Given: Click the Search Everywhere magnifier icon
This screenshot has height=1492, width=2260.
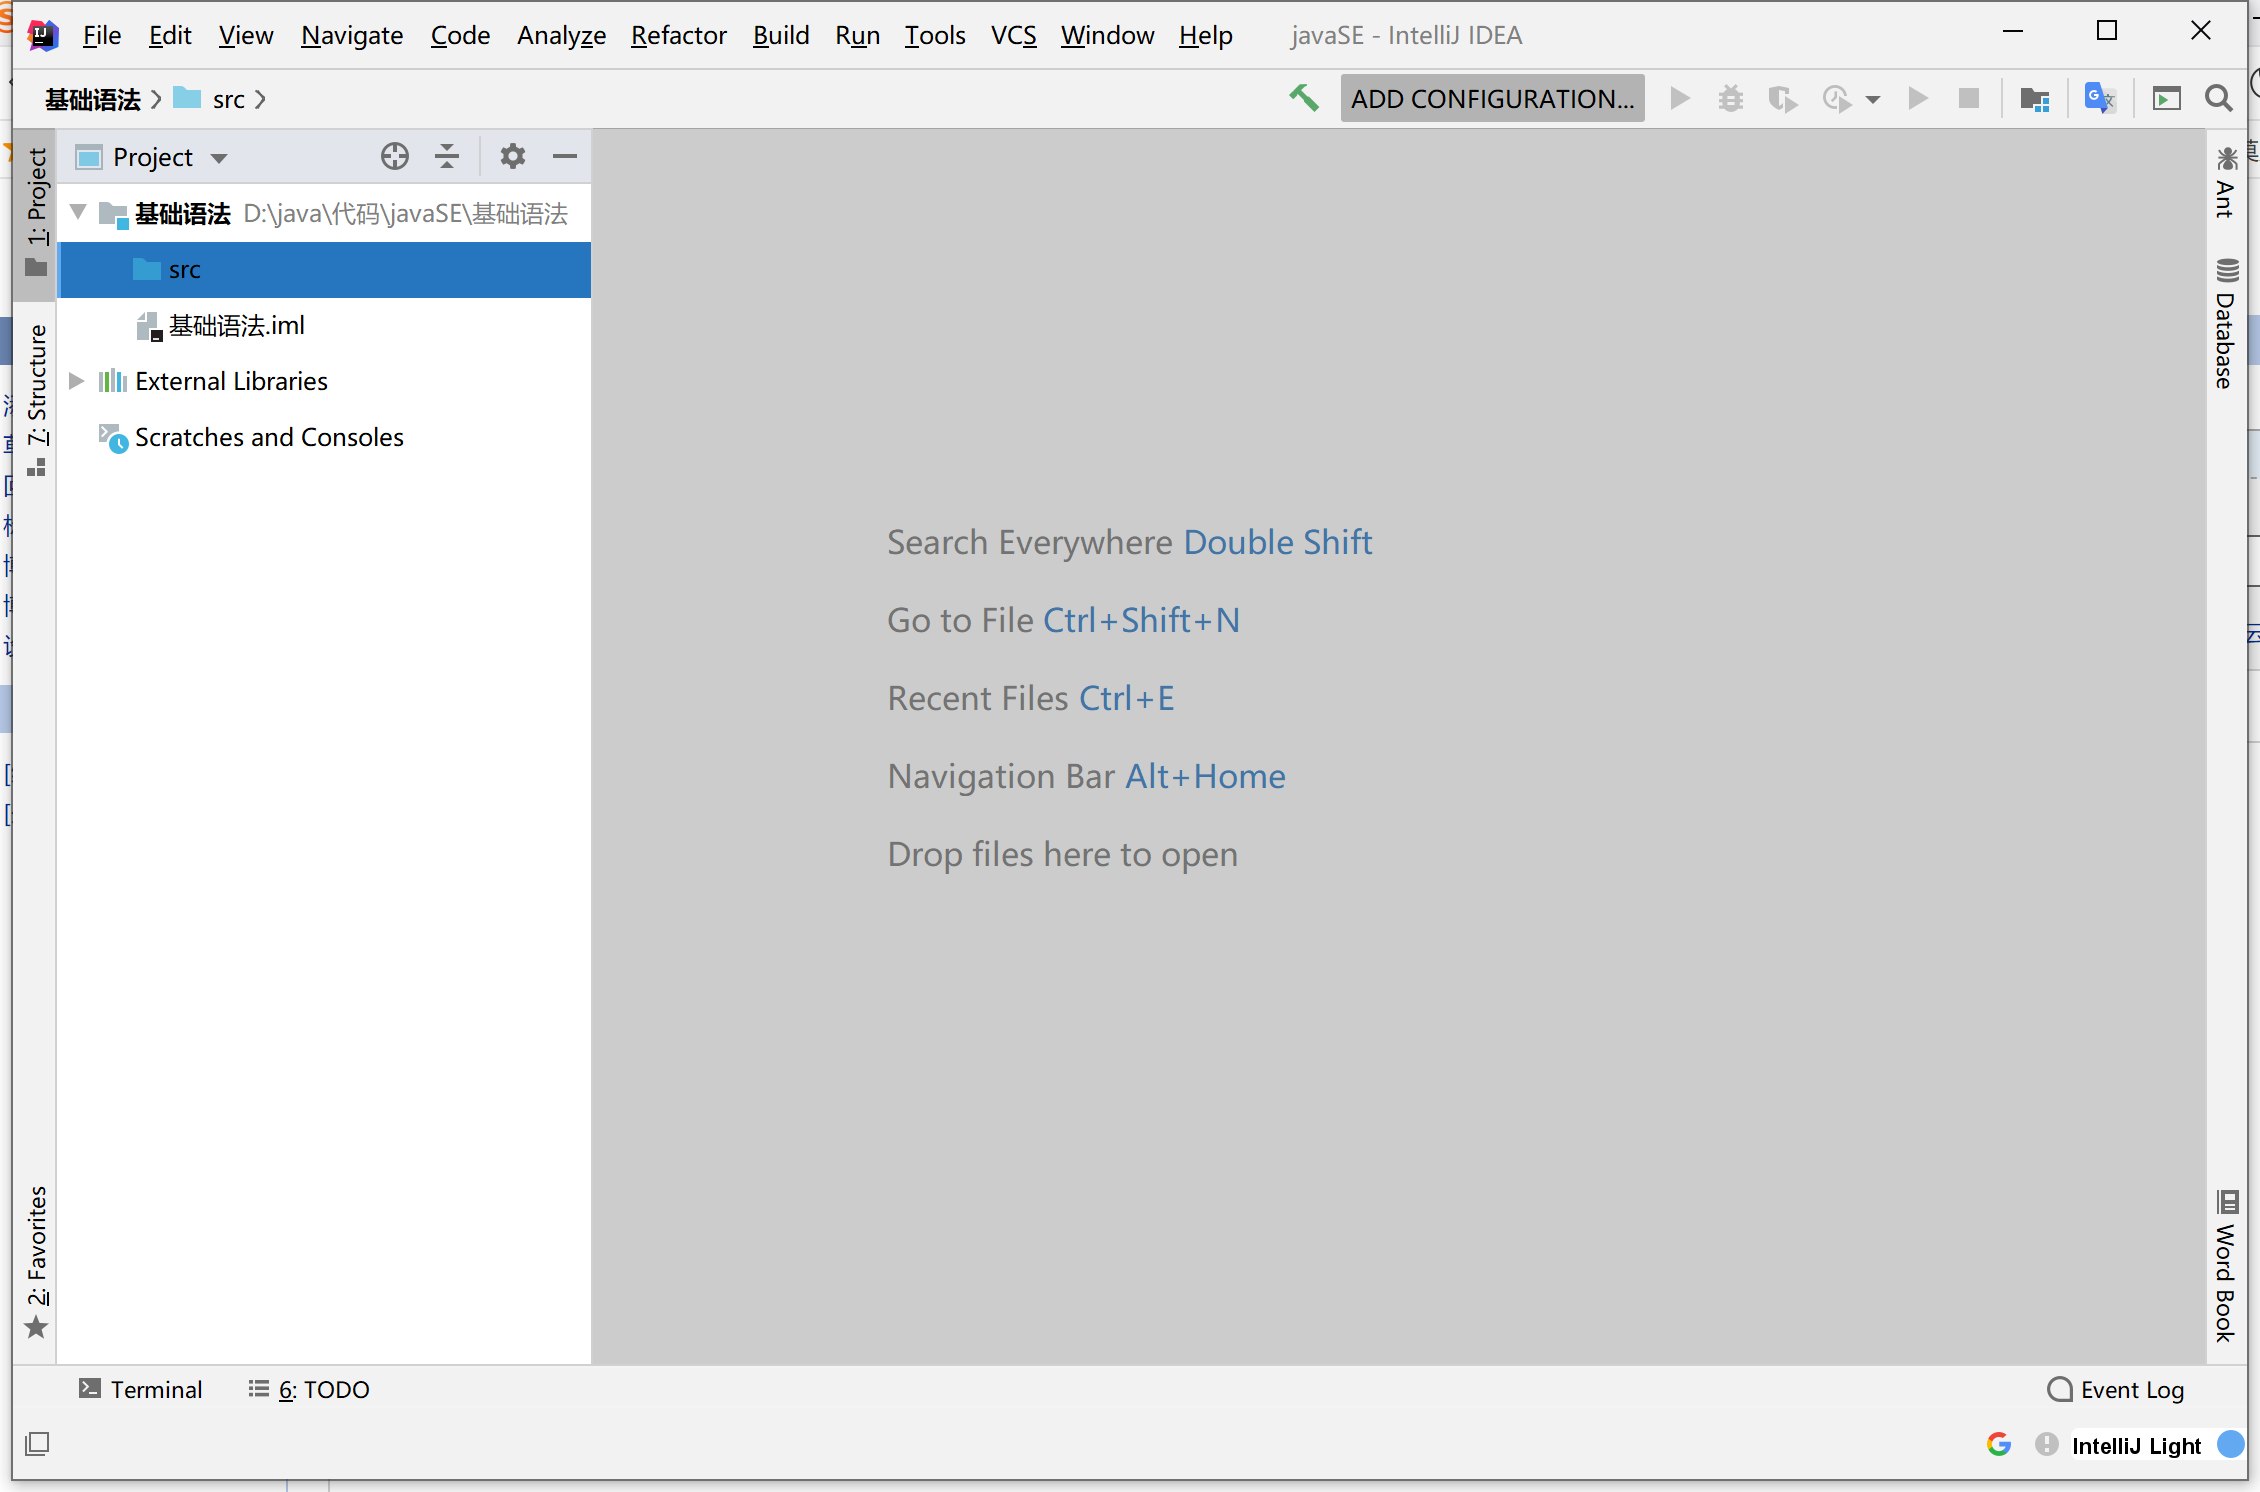Looking at the screenshot, I should 2218,99.
